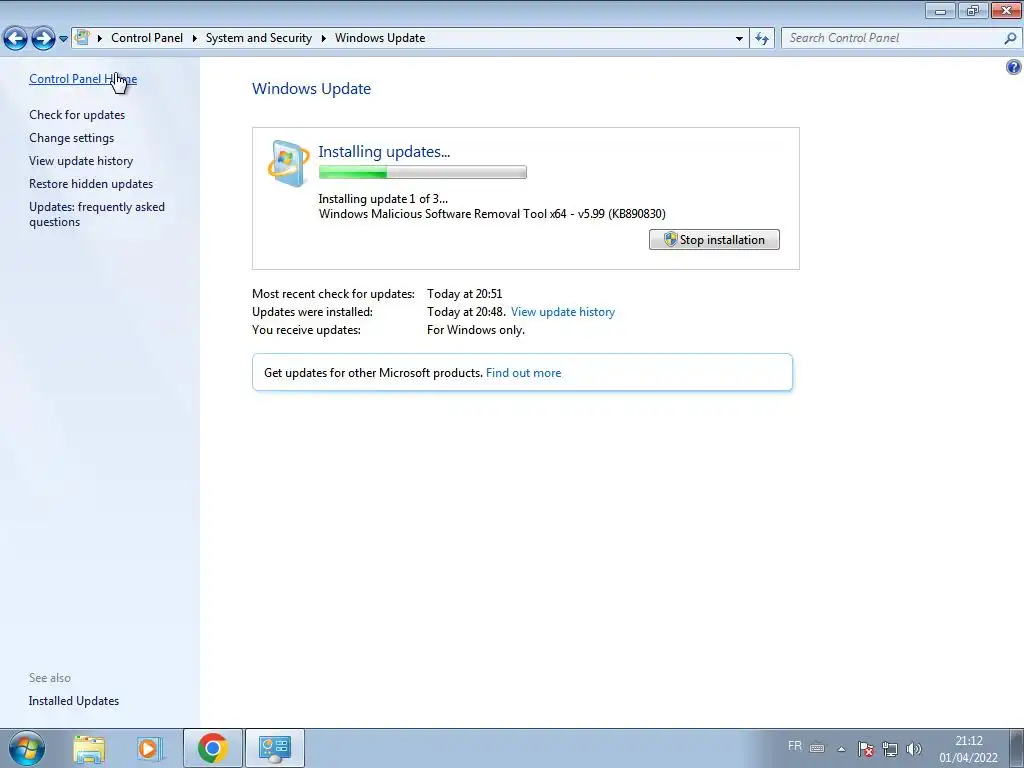Click keyboard icon in system tray

[817, 748]
